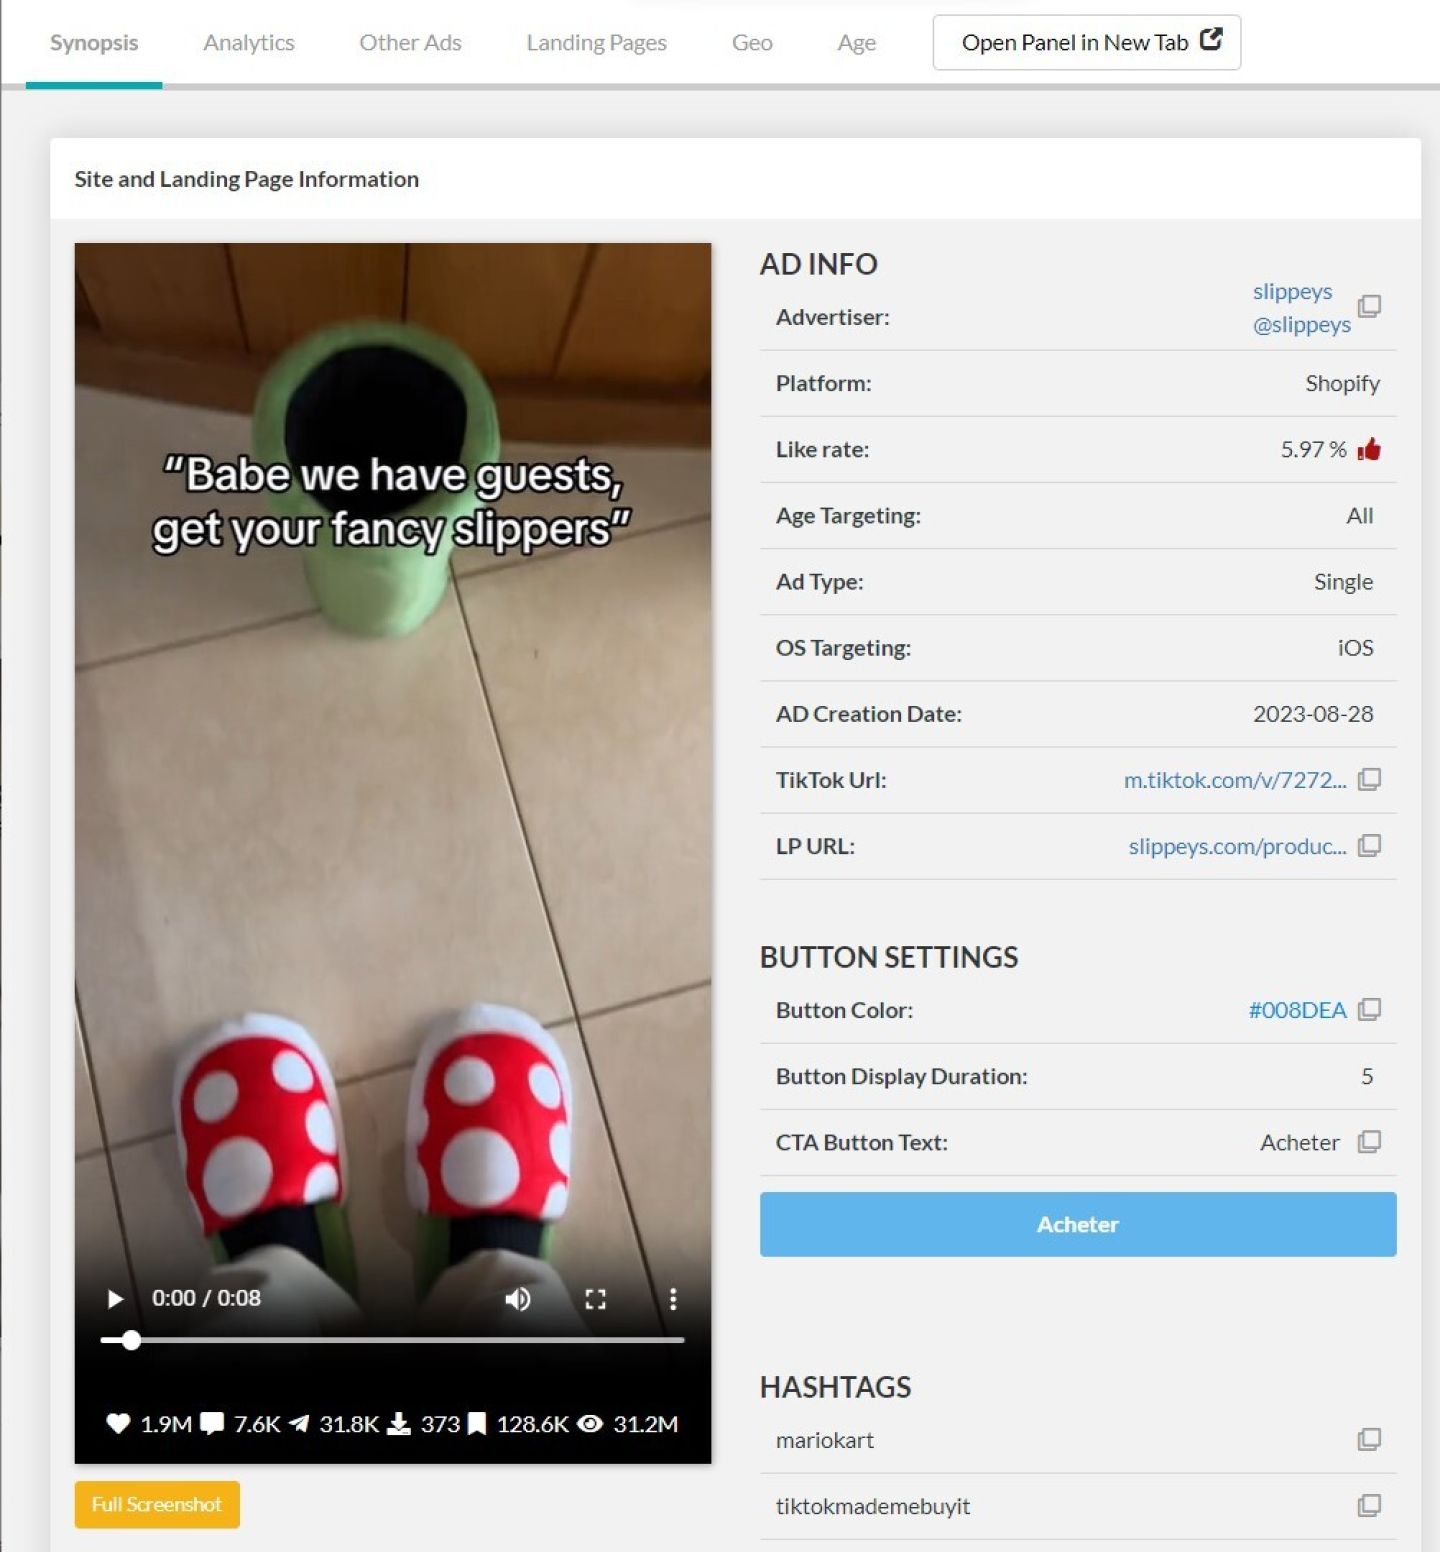Visit the slippeys.com product link
Screen dimensions: 1440x1552
pos(1237,846)
